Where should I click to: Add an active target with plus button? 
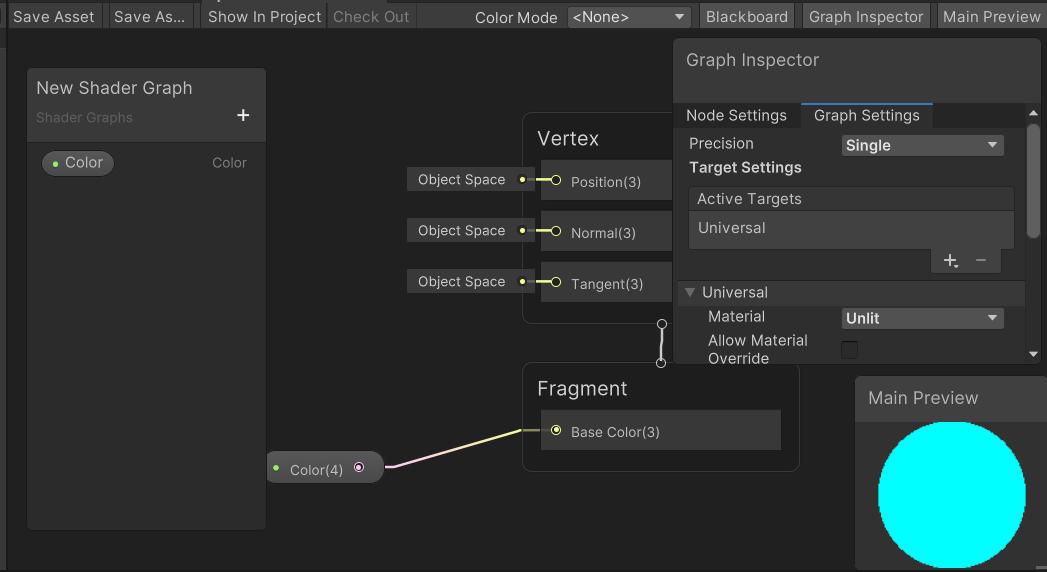tap(950, 261)
